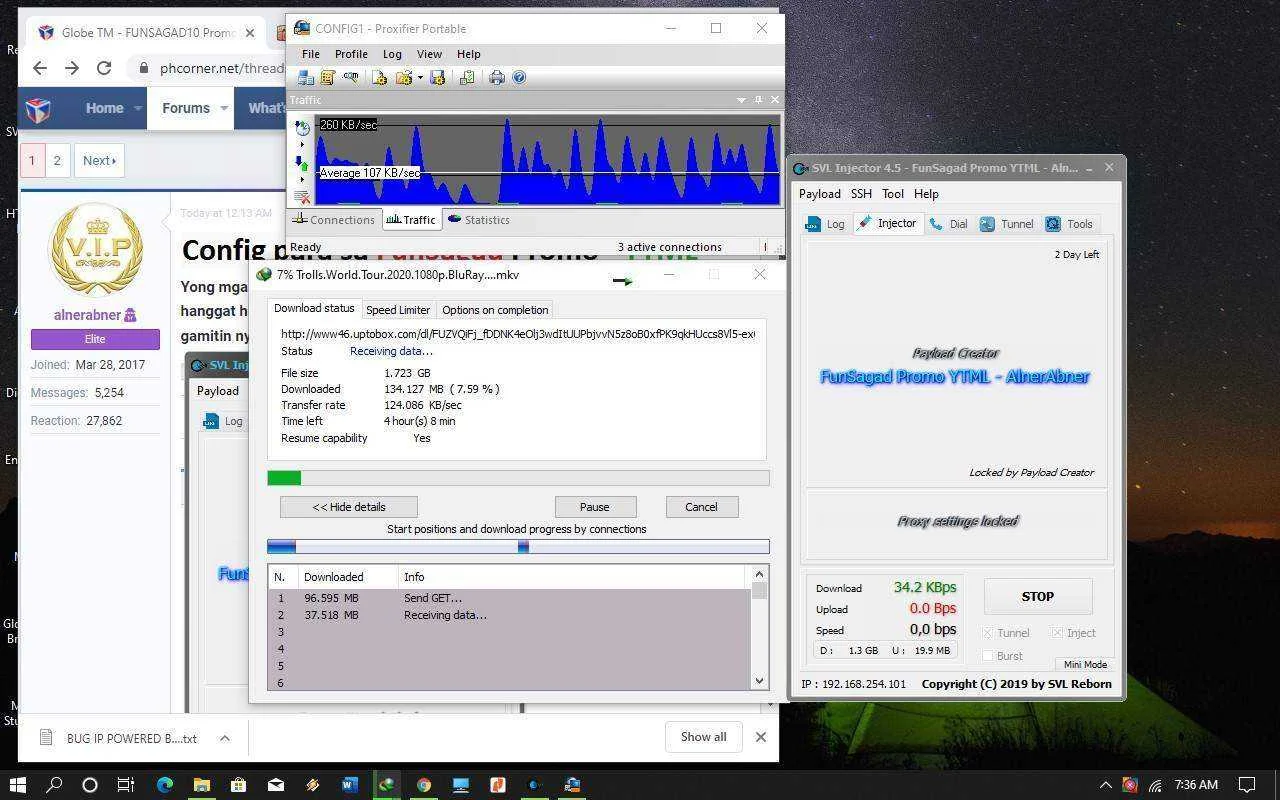Click the Save Profile icon in Proxifier toolbar

437,77
